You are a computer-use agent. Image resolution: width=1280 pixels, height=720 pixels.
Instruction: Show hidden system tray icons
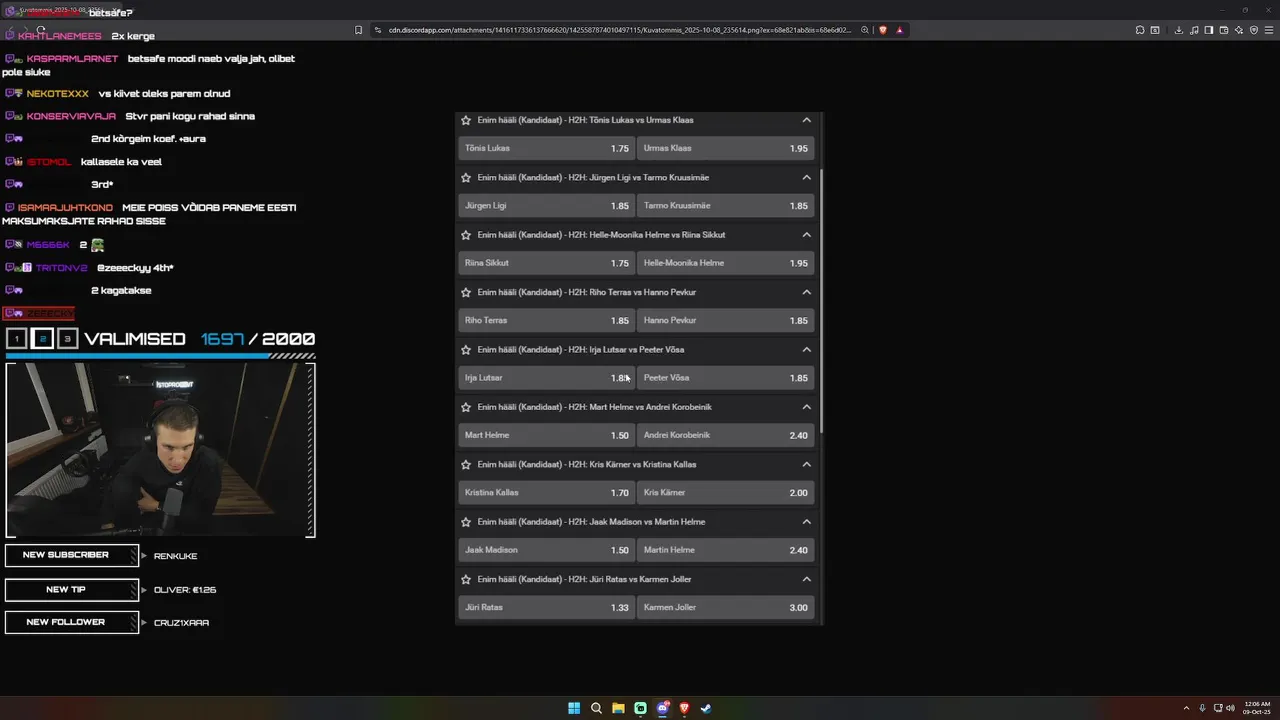pyautogui.click(x=1186, y=708)
